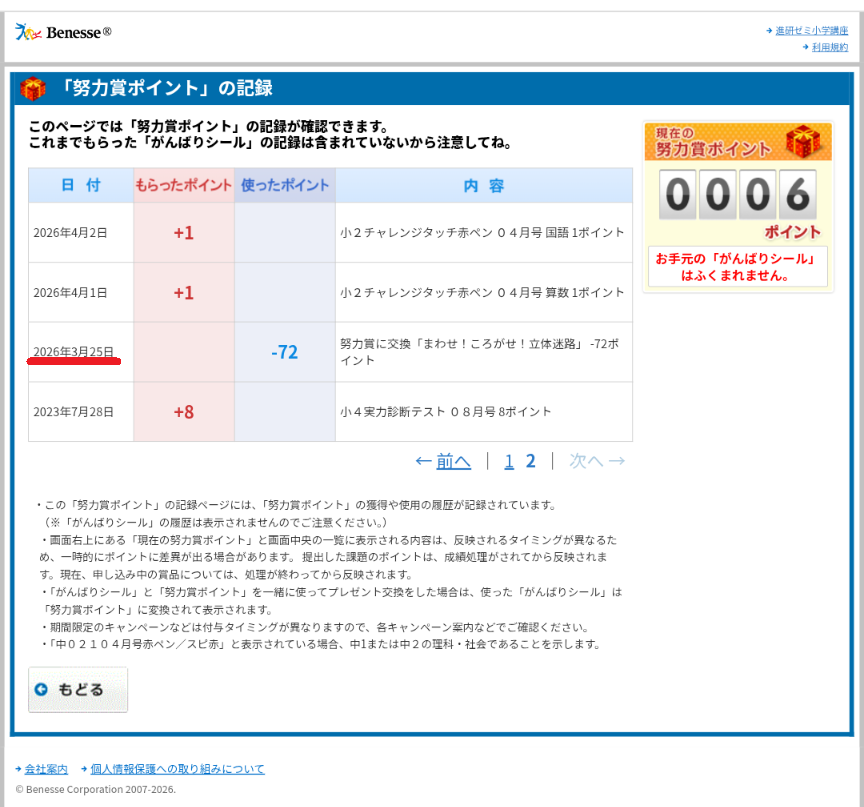
Task: Click the Benesse Corporation copyright text
Action: [x=95, y=789]
